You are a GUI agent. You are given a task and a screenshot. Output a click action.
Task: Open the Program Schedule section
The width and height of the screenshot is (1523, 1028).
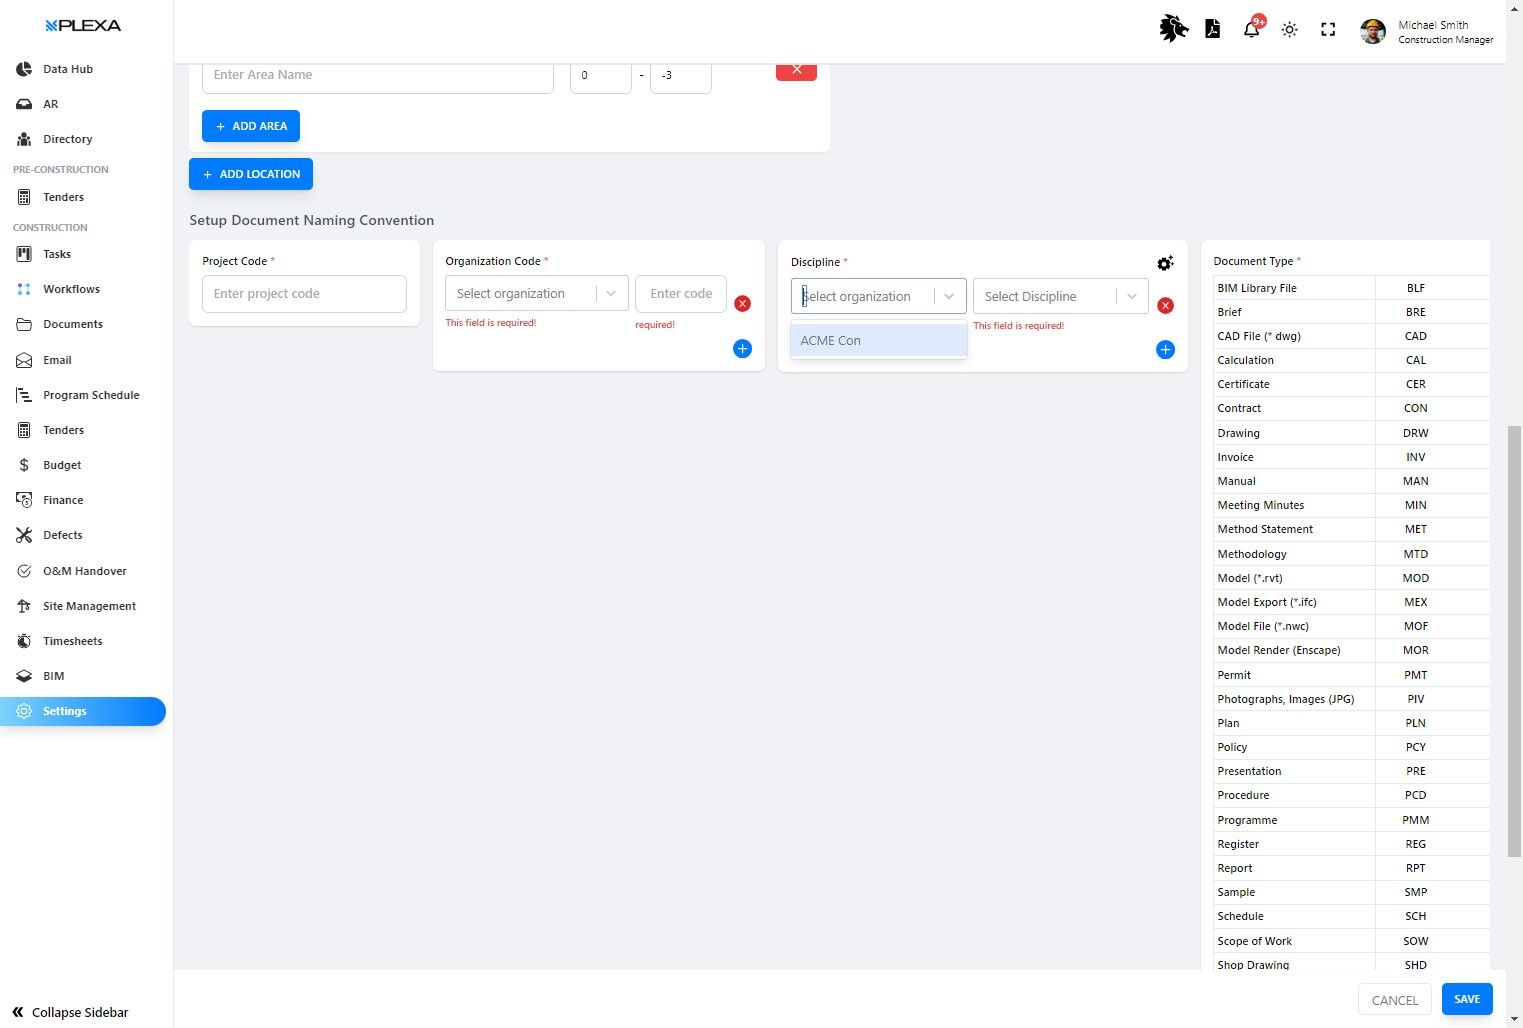click(x=91, y=395)
